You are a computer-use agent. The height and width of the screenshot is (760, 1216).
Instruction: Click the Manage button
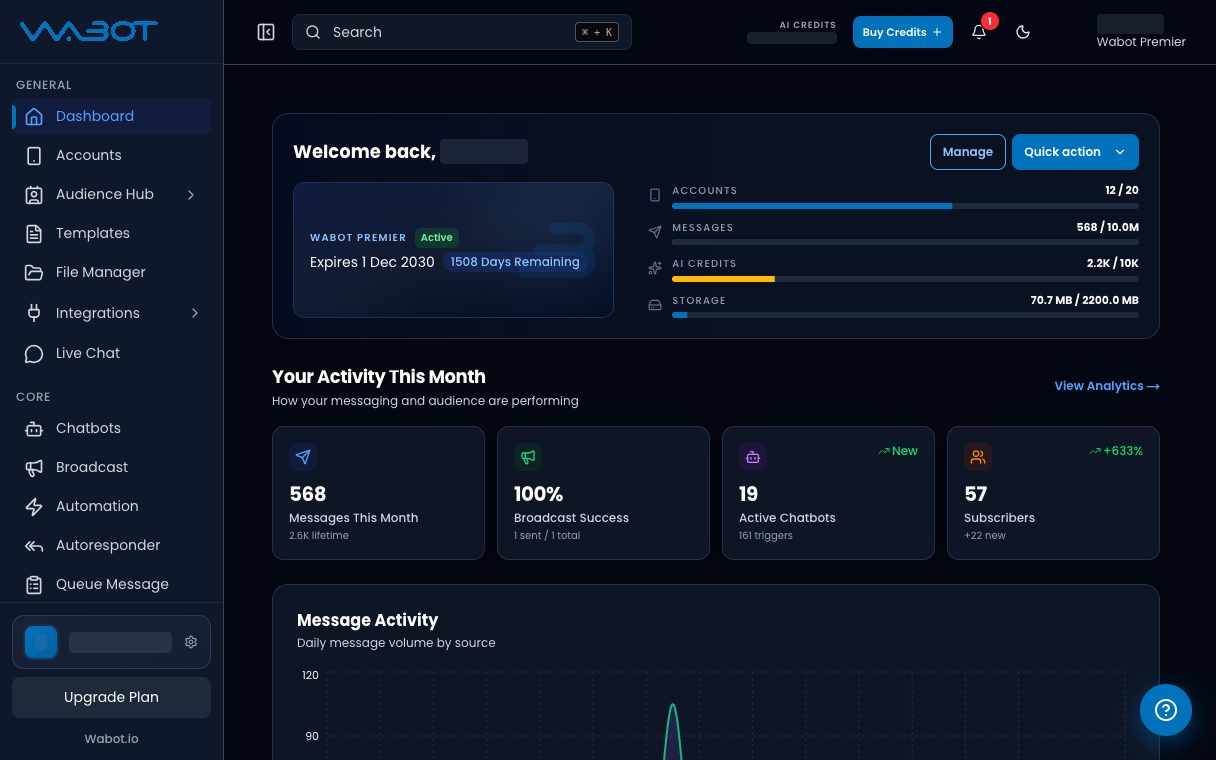click(967, 152)
